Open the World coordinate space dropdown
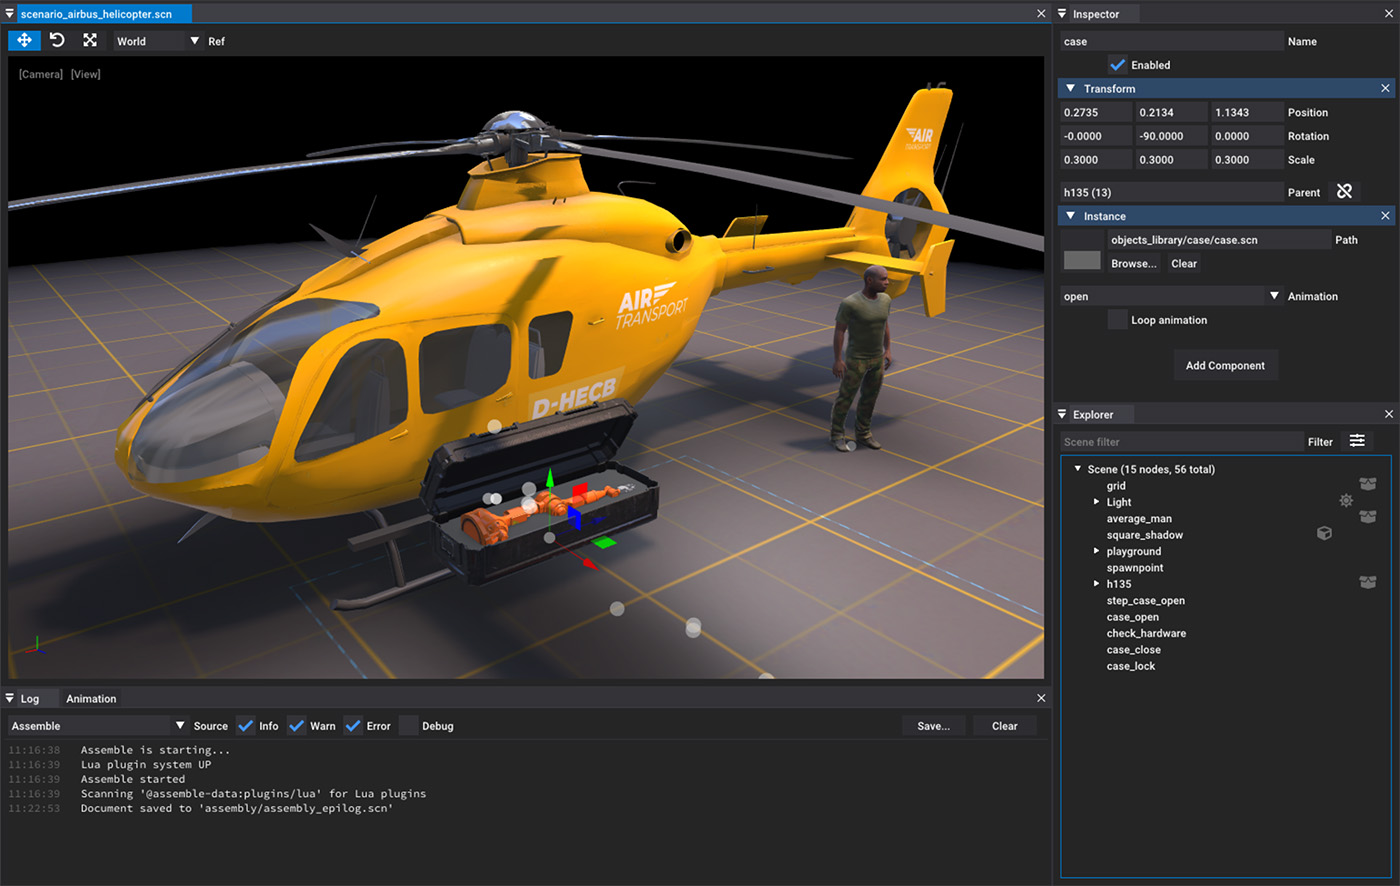The height and width of the screenshot is (886, 1400). pyautogui.click(x=158, y=41)
